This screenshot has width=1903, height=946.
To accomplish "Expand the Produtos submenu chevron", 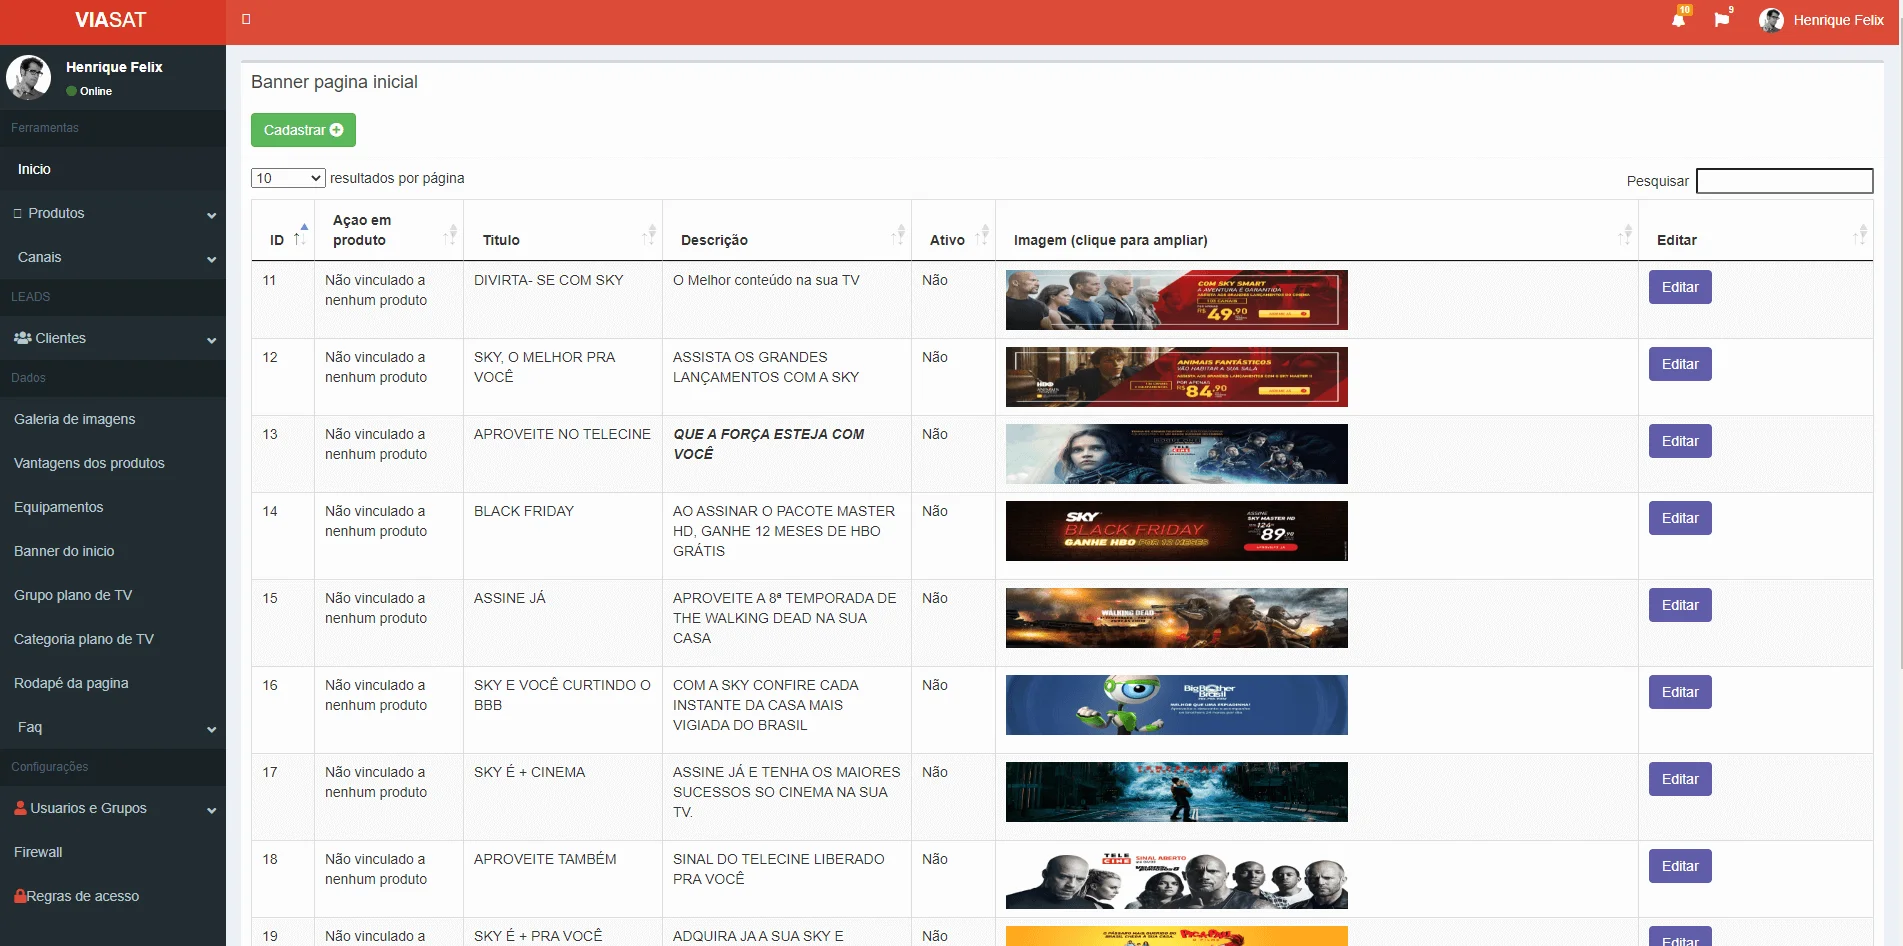I will (211, 215).
